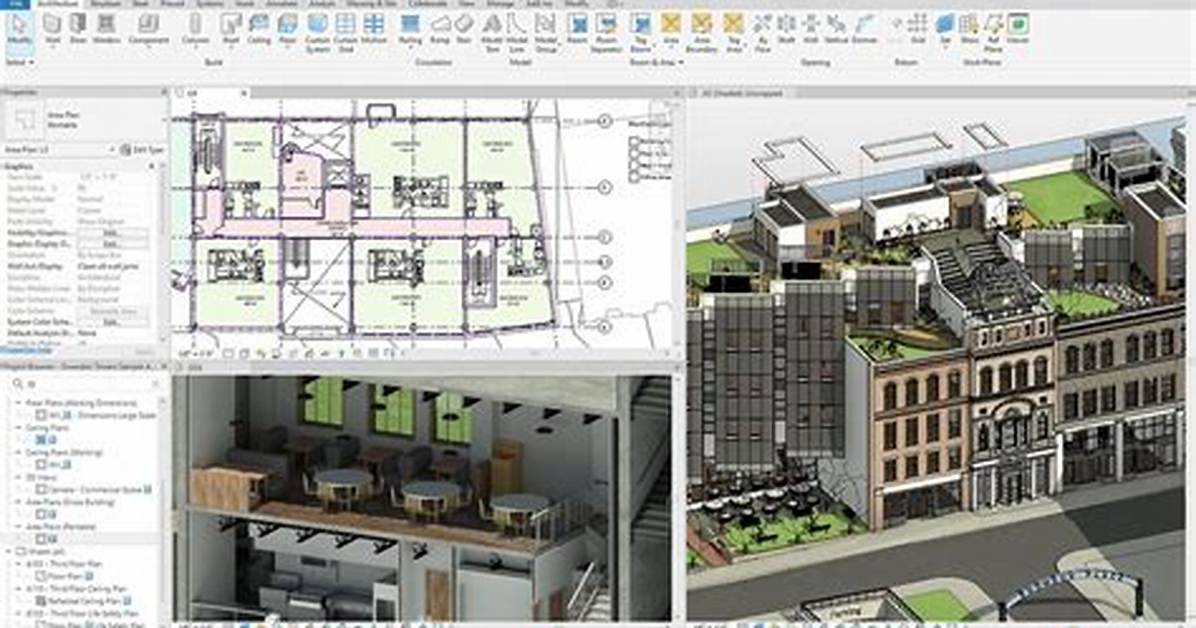
Task: Select the Room tool
Action: 577,29
